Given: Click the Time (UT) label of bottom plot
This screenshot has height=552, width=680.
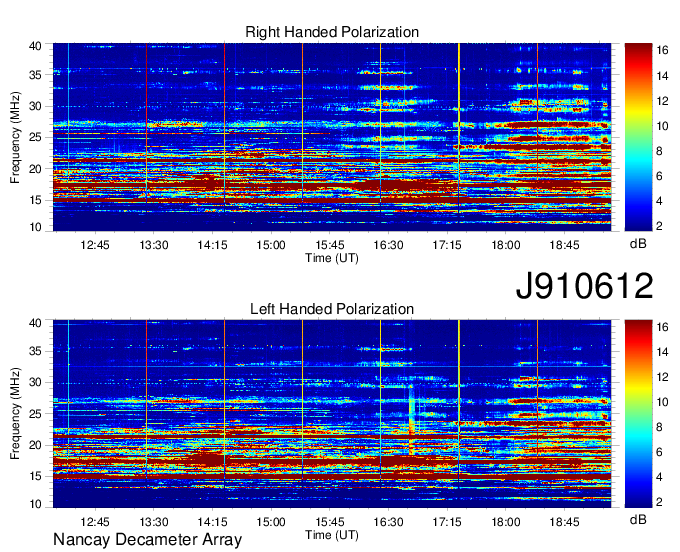Looking at the screenshot, I should (x=332, y=535).
